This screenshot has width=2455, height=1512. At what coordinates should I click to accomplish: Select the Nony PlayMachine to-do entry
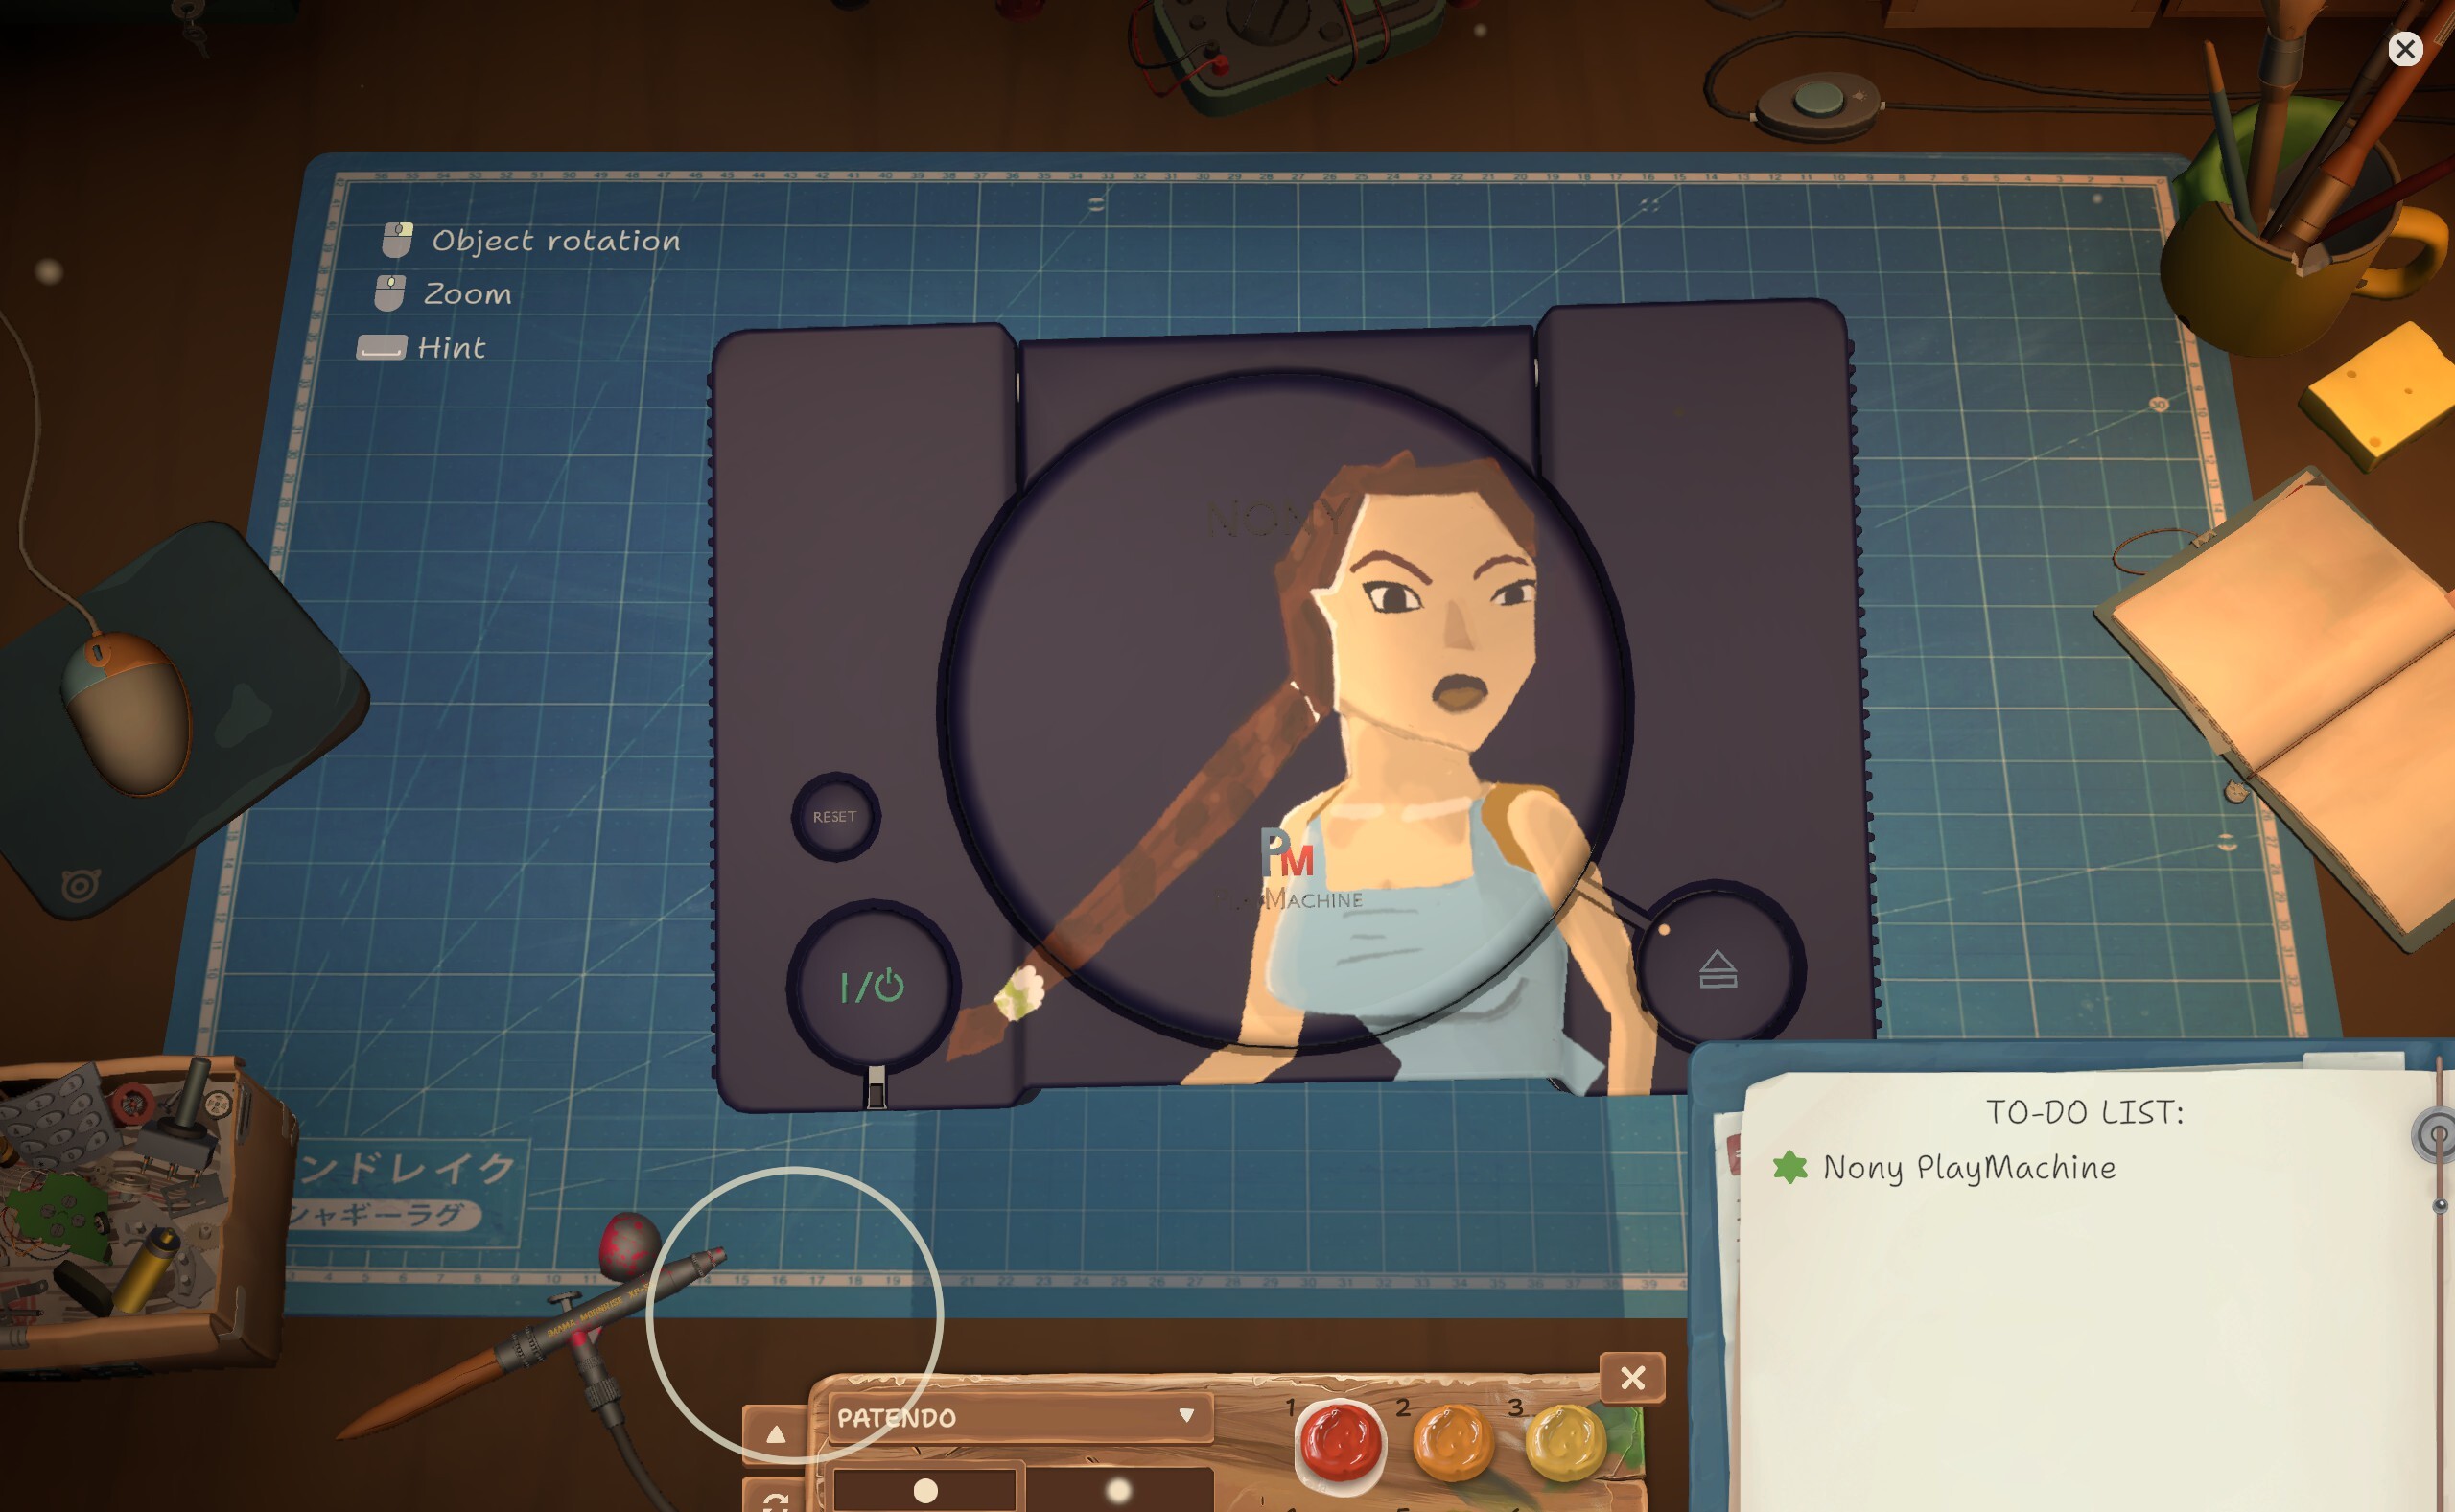click(1968, 1167)
